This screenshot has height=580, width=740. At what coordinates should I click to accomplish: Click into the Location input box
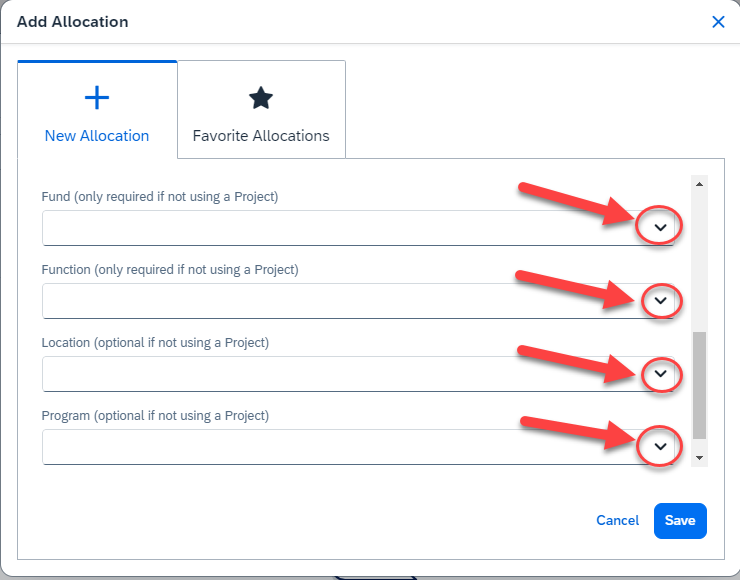pos(330,374)
